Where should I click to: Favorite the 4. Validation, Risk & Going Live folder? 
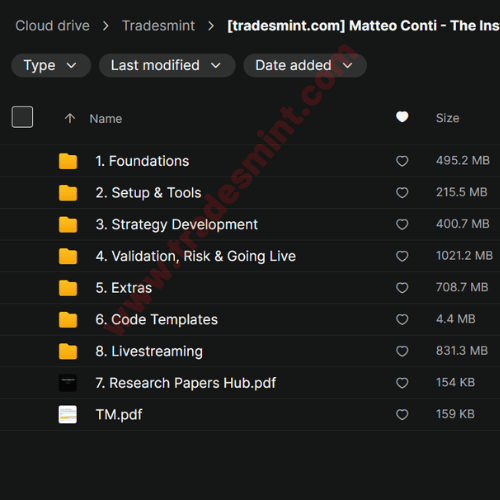click(402, 256)
